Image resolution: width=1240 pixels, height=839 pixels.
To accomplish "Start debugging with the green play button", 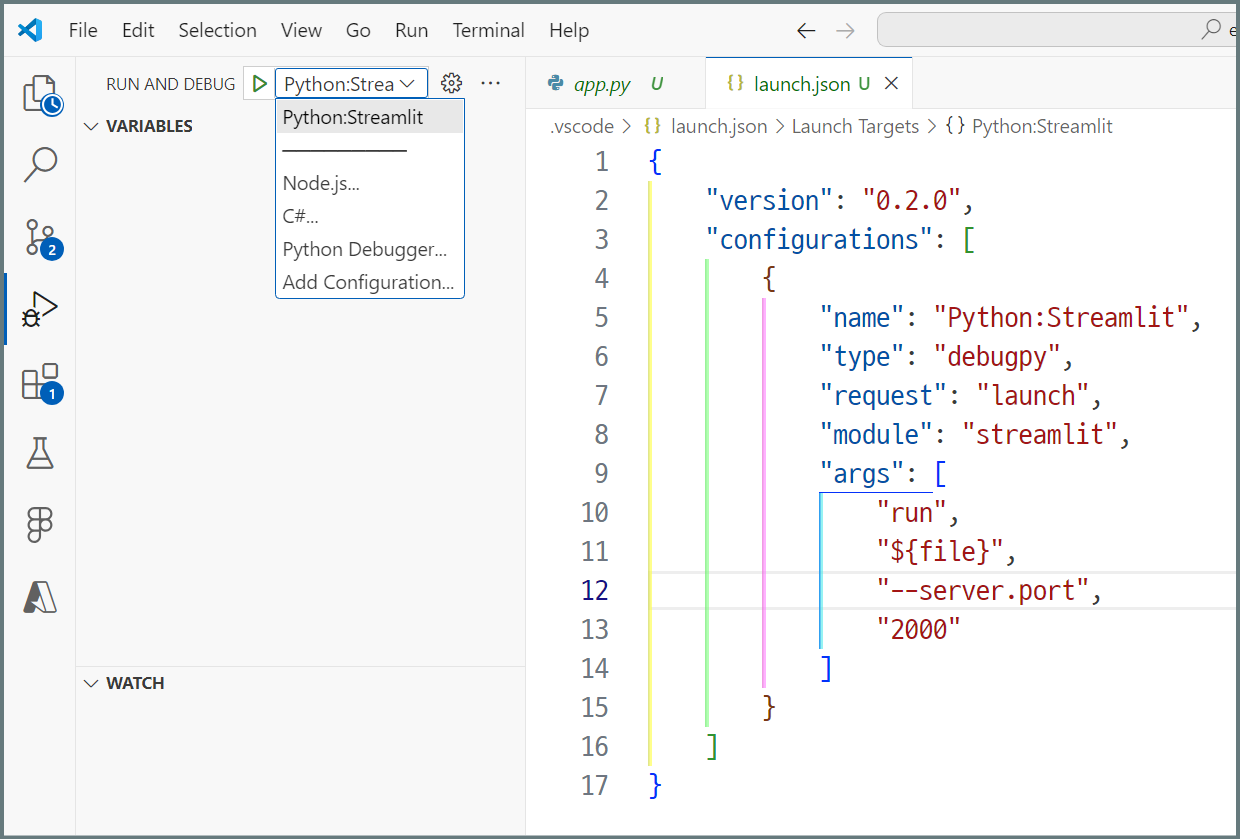I will 259,83.
